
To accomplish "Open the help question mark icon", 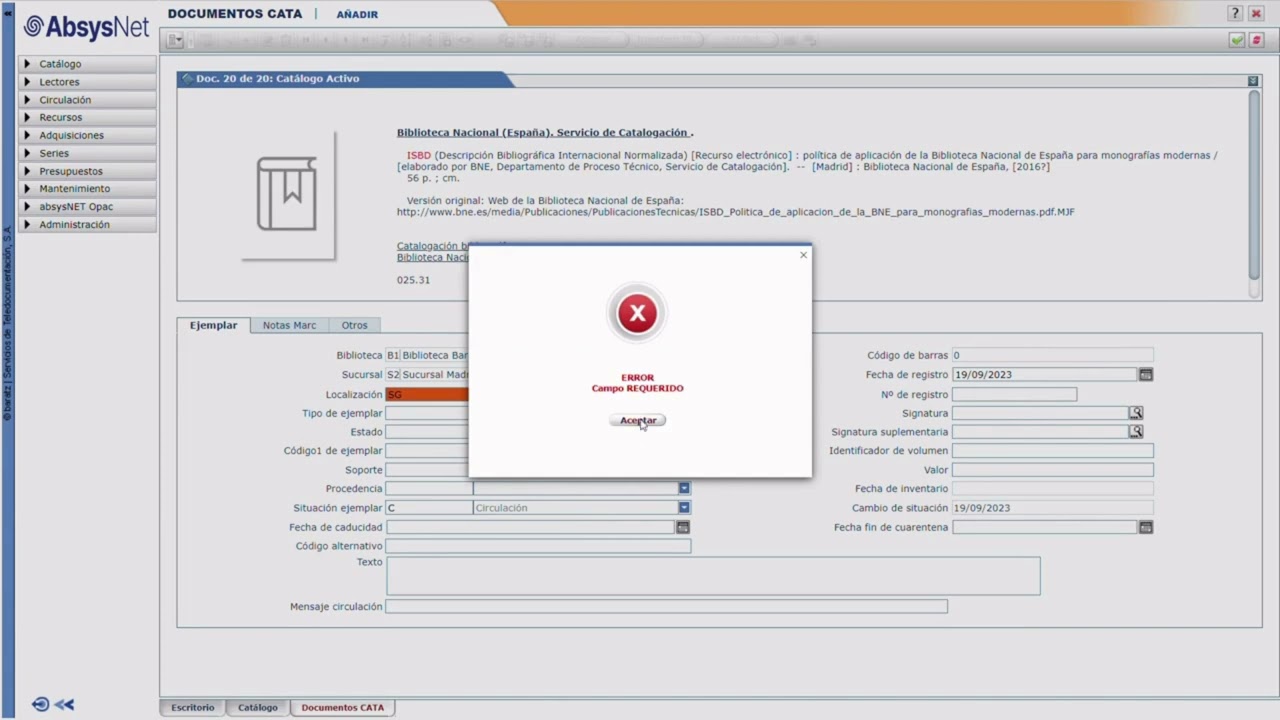I will [1236, 13].
